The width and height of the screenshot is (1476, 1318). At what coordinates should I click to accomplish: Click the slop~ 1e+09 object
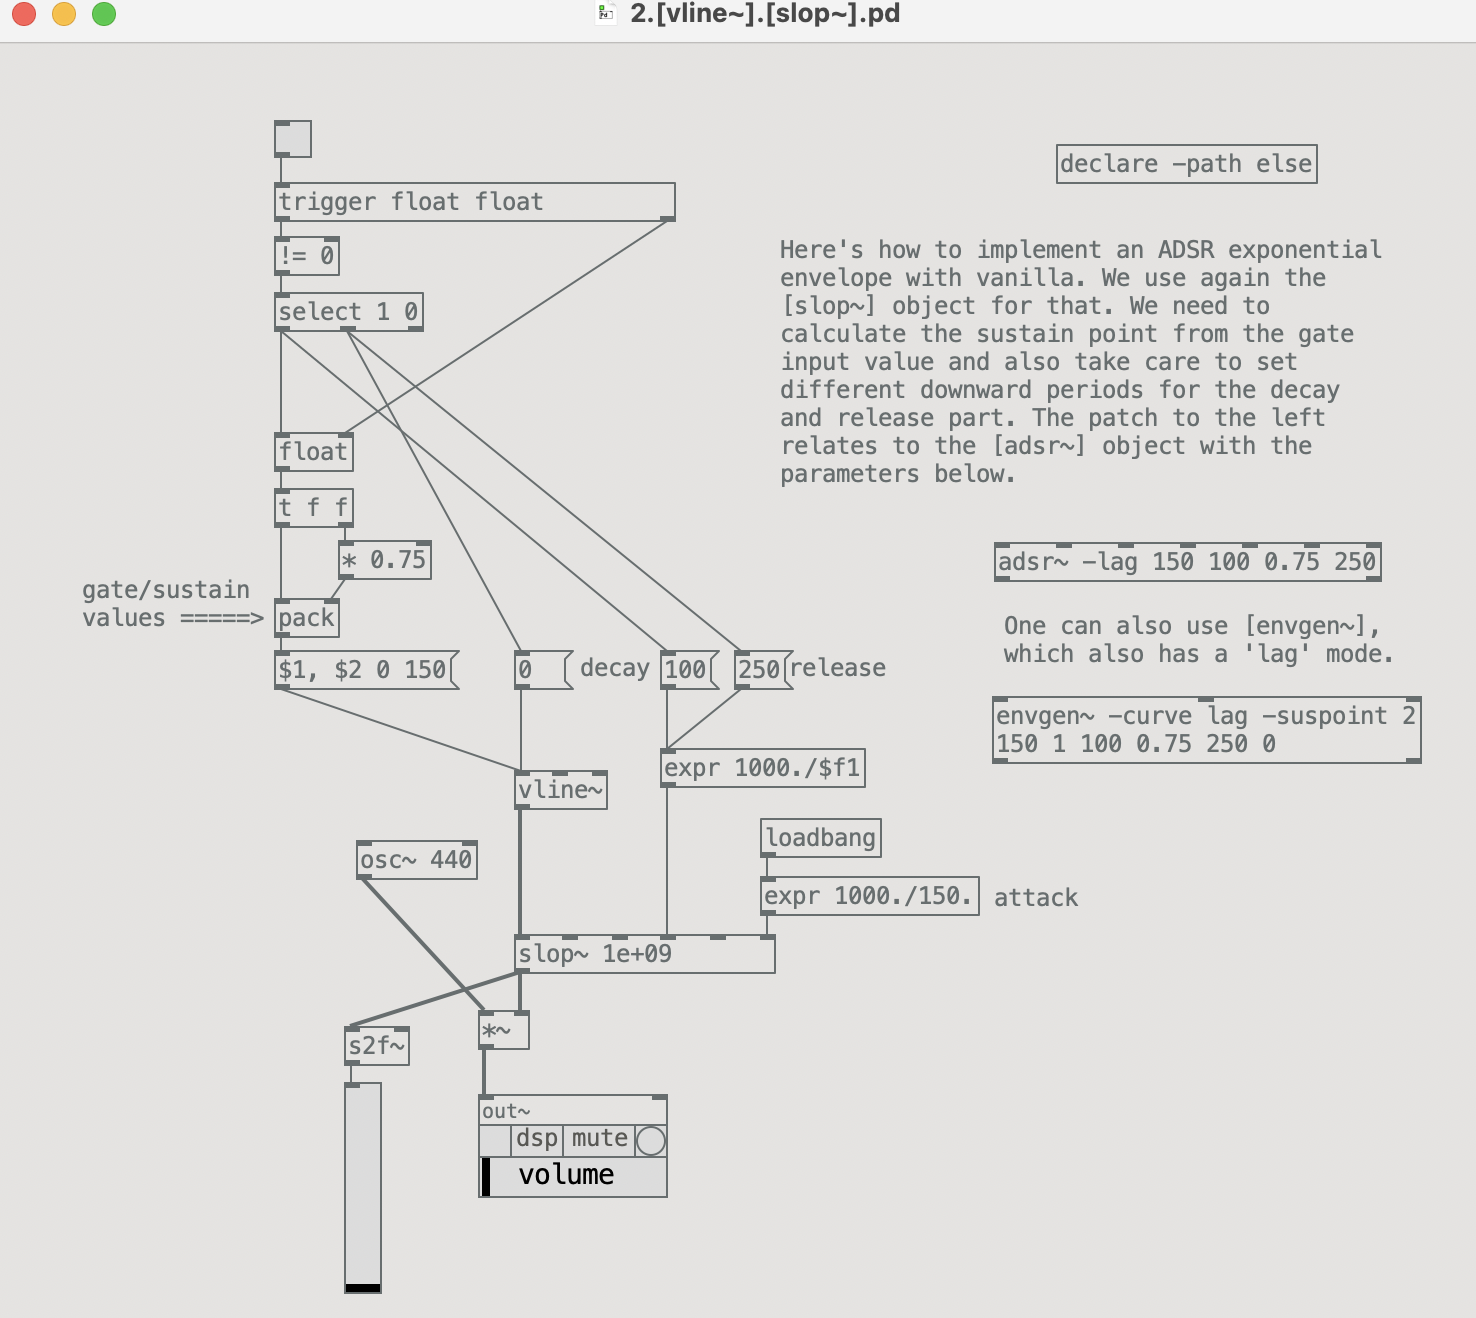pos(645,954)
